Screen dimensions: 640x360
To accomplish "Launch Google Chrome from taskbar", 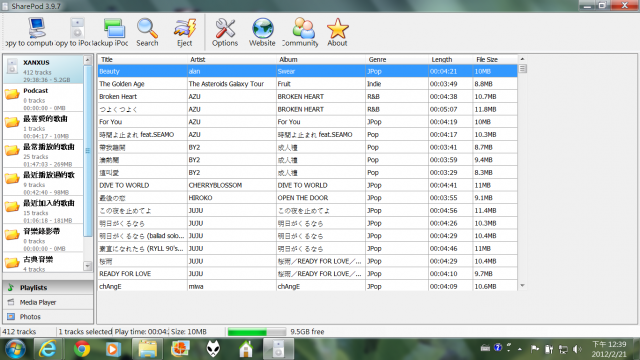I will (x=82, y=349).
